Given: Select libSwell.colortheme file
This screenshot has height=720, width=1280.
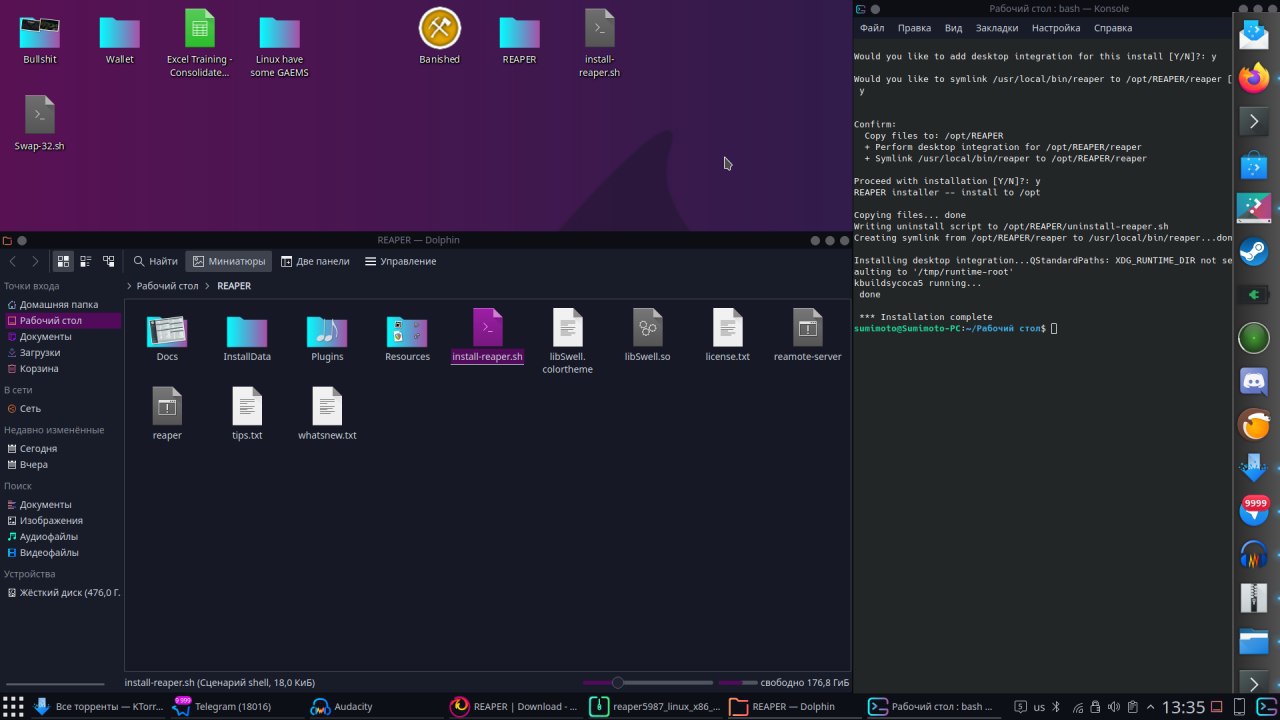Looking at the screenshot, I should (x=567, y=342).
